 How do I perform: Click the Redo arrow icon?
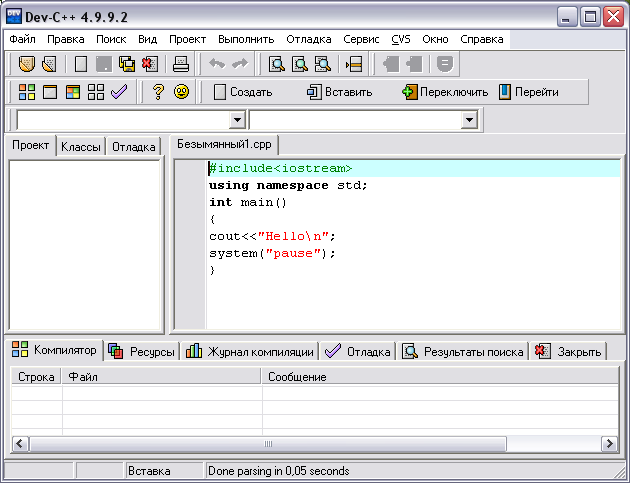pyautogui.click(x=240, y=64)
